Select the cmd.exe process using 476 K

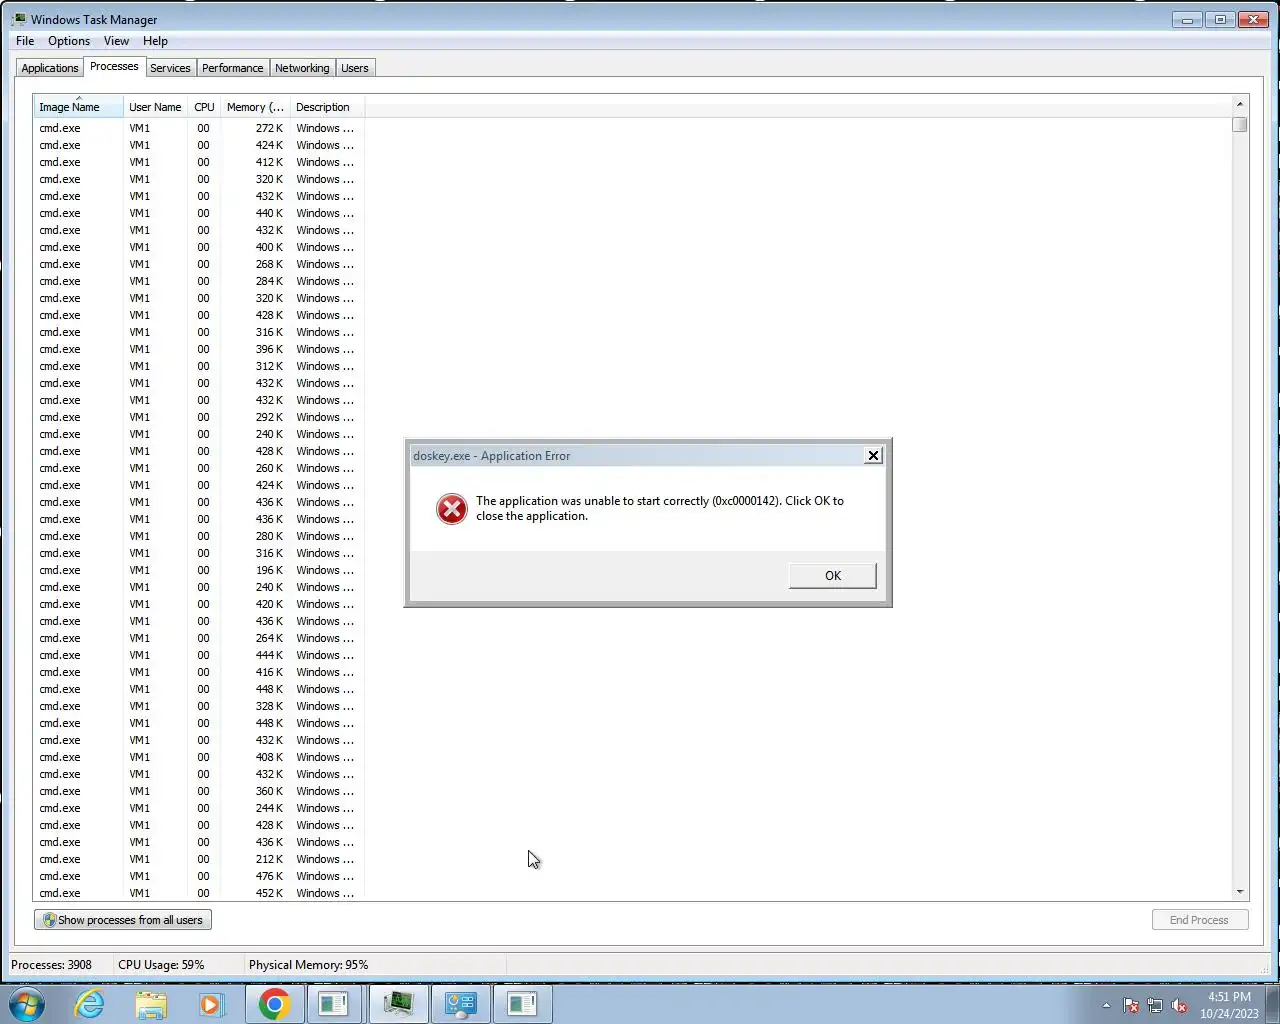[x=199, y=876]
